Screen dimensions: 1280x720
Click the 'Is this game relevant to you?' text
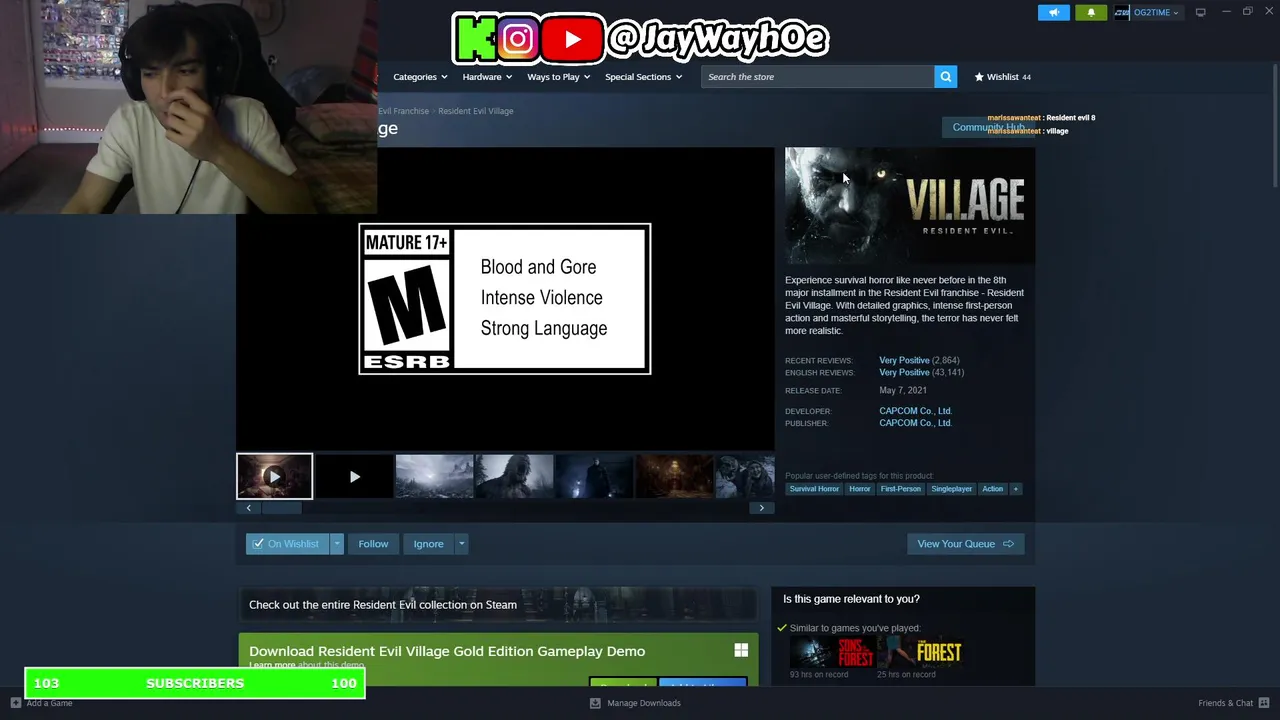851,599
